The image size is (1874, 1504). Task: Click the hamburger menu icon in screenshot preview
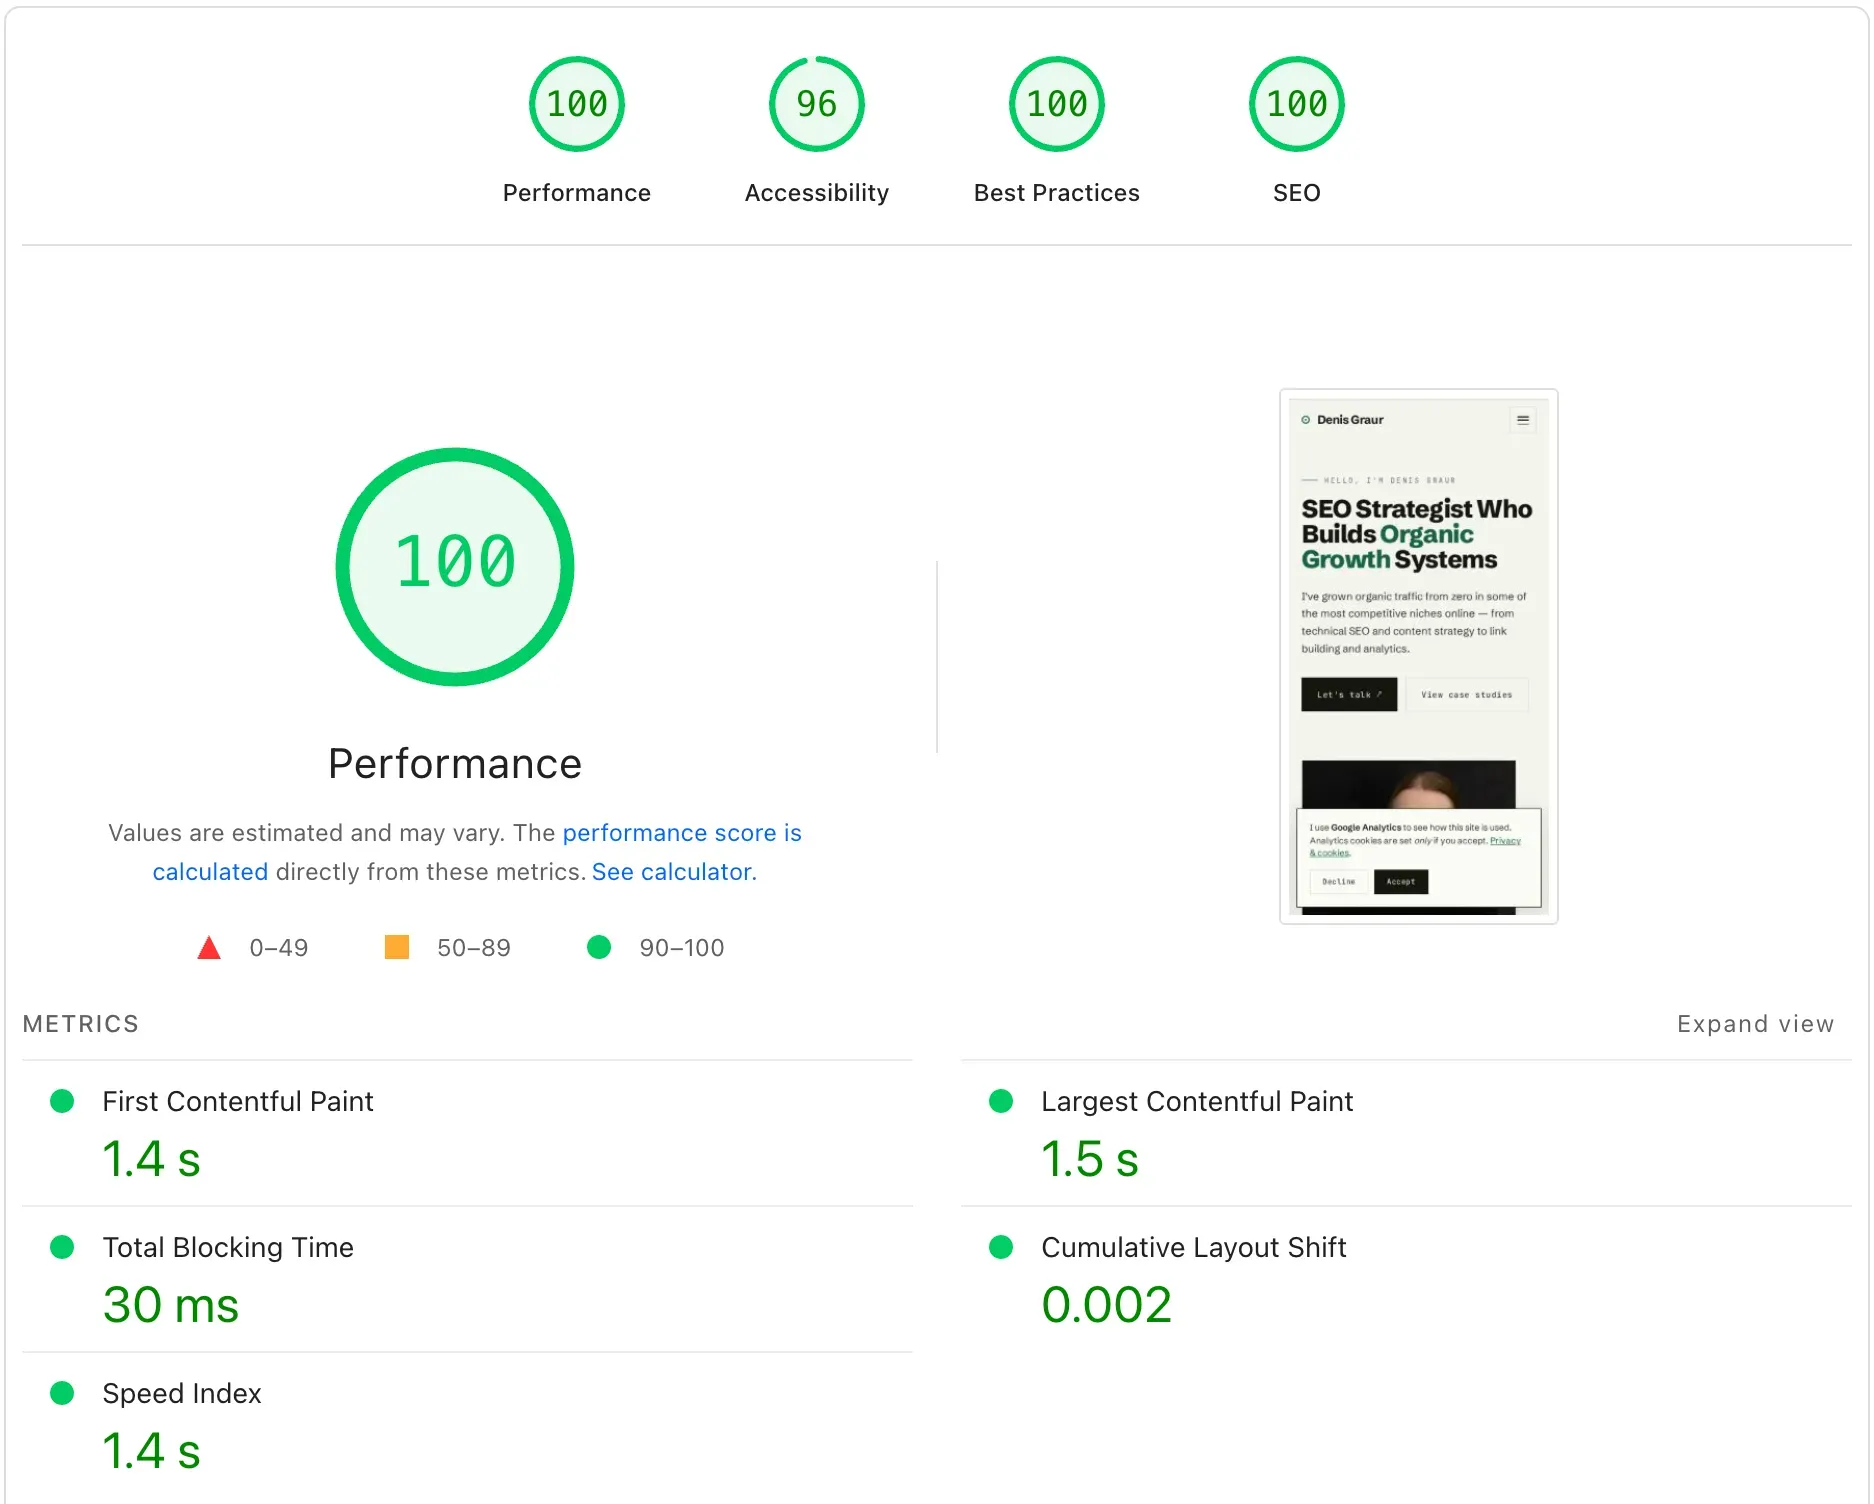pyautogui.click(x=1523, y=420)
